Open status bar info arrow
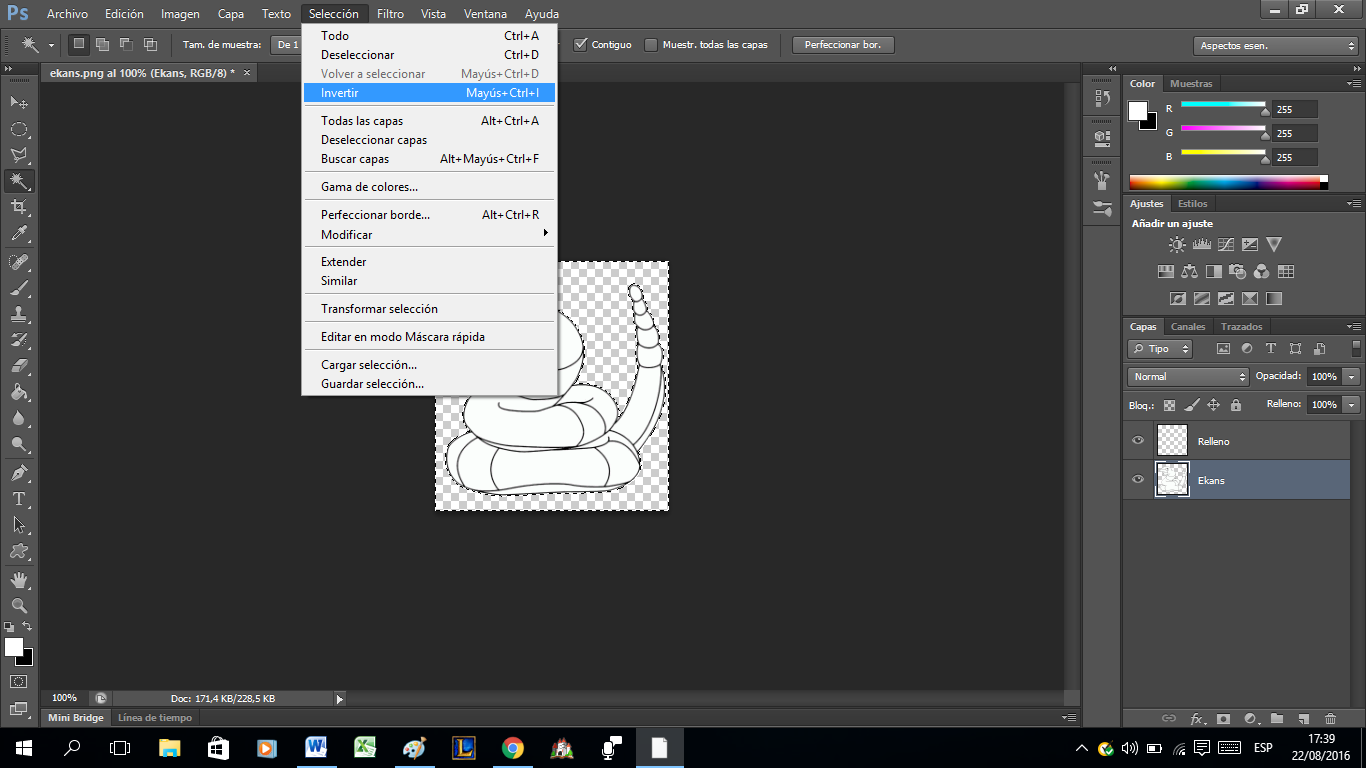The image size is (1366, 768). pos(340,699)
